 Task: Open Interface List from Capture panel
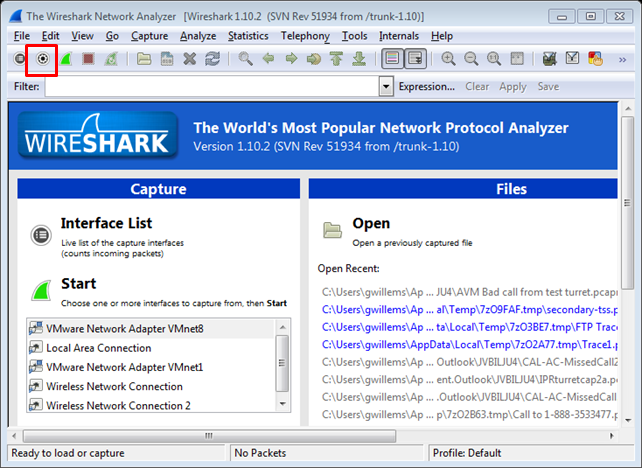[106, 223]
